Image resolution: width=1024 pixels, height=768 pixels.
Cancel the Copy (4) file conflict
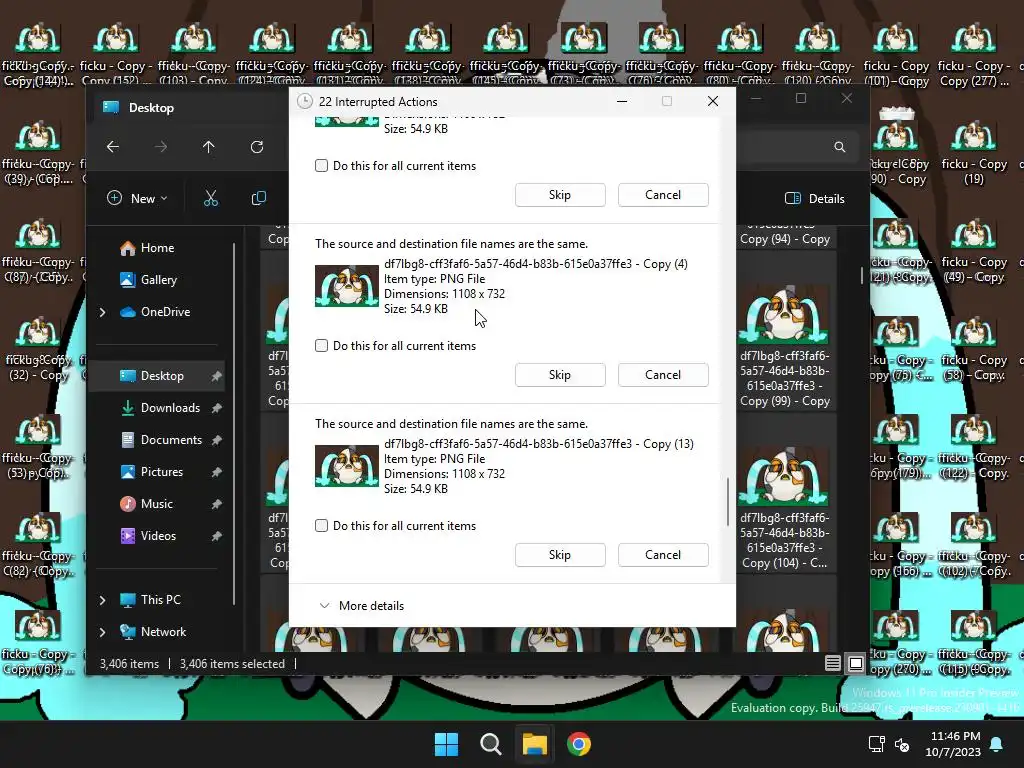tap(663, 375)
